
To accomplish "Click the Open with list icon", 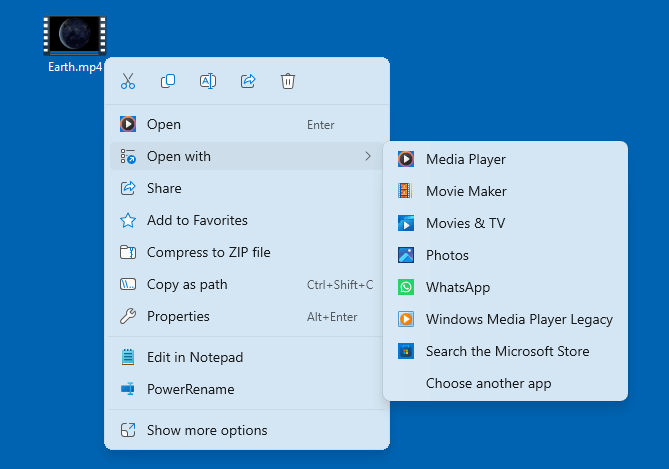I will 128,156.
